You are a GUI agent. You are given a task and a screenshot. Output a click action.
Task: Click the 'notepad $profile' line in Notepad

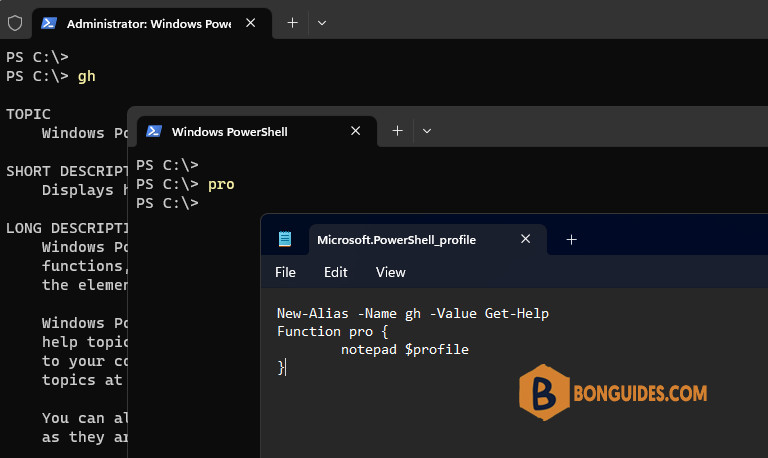405,350
